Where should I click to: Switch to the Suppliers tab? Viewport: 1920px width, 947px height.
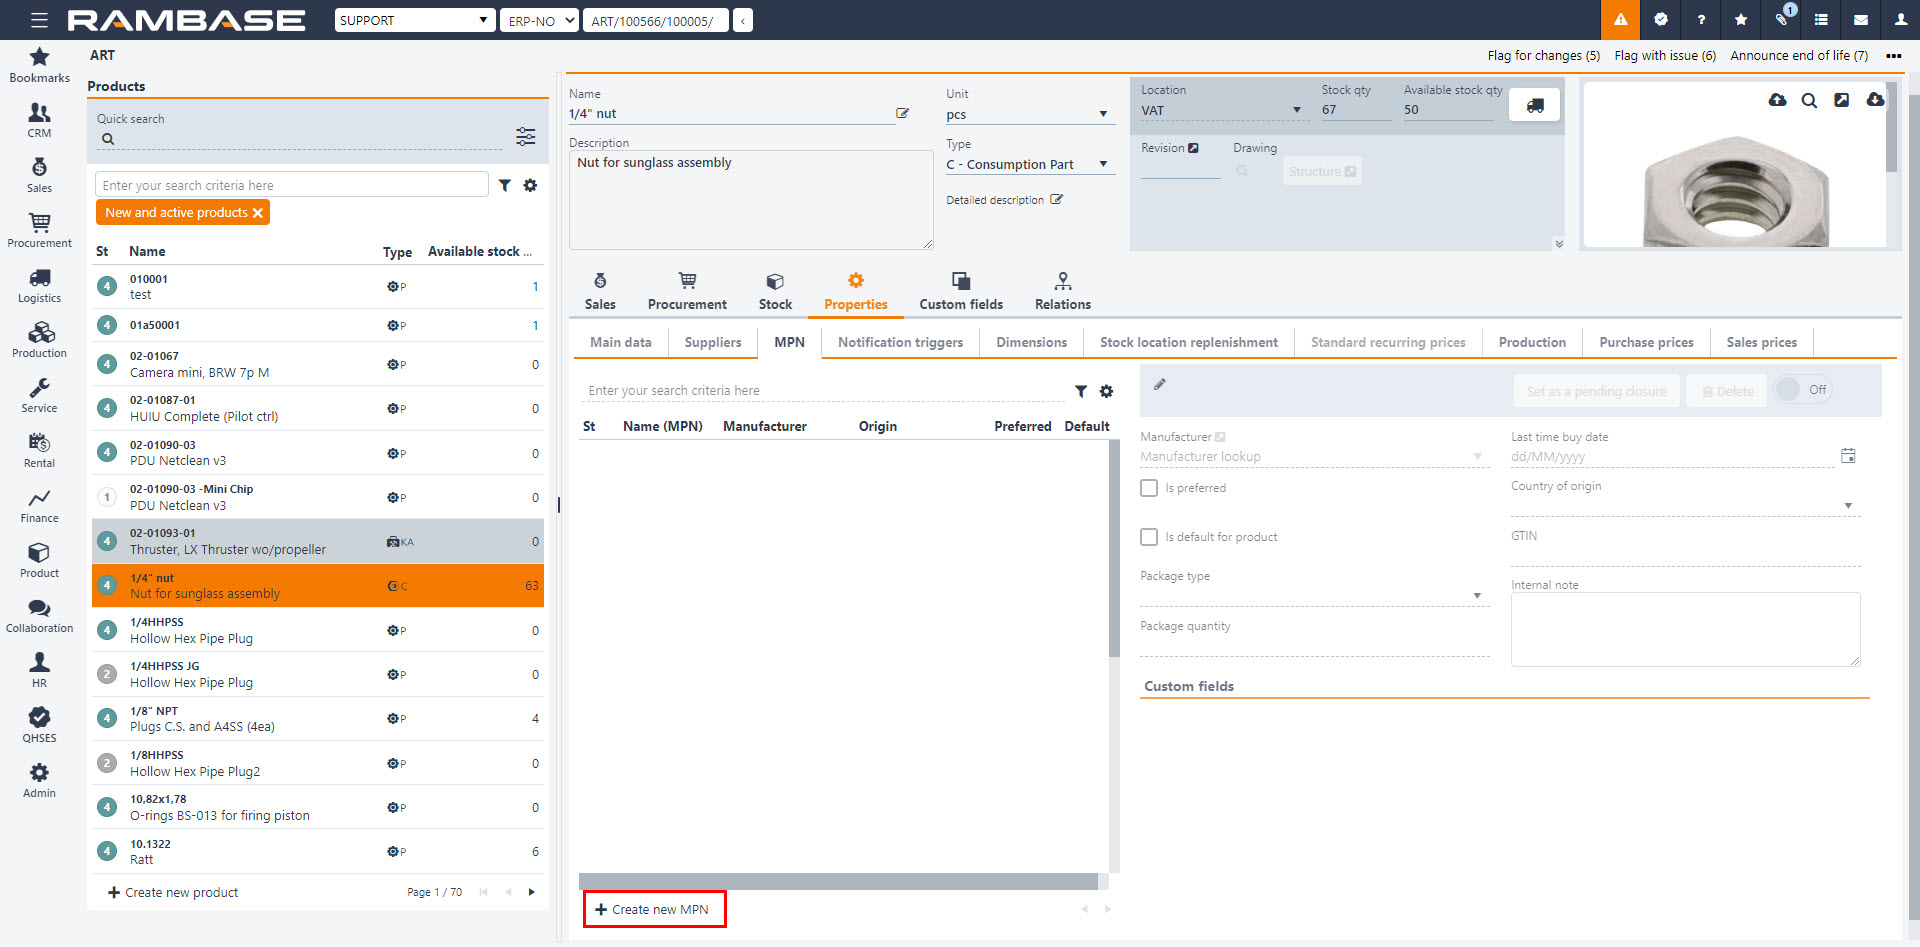pos(712,342)
